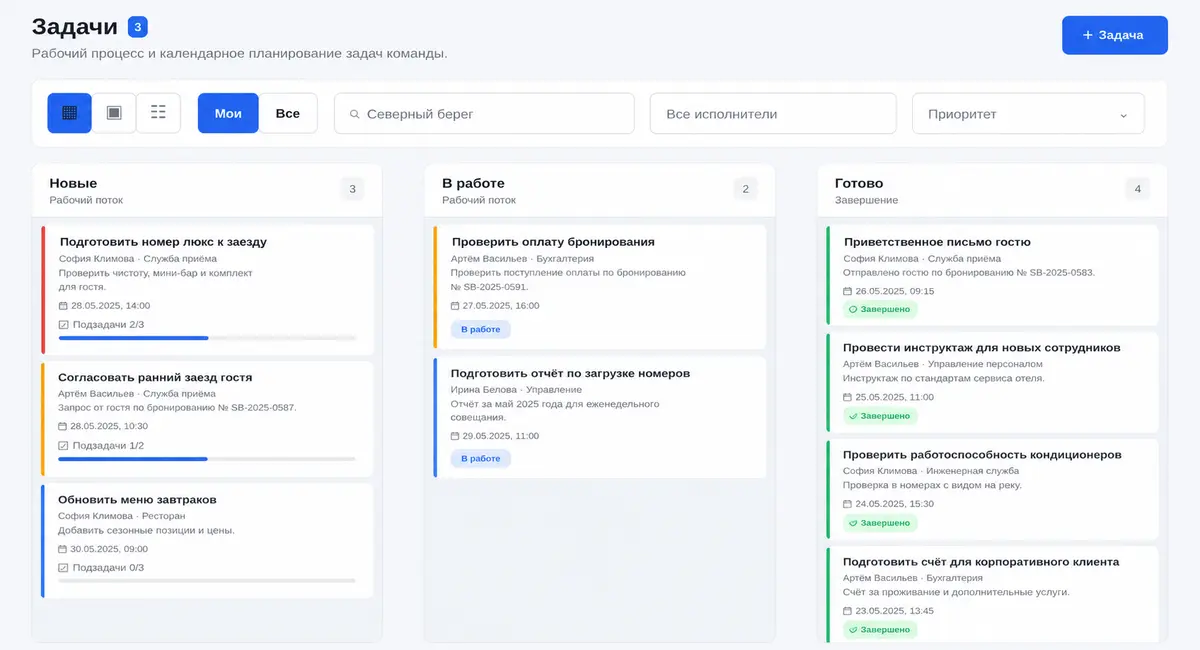Click subtasks checkbox icon beside Подзадачи 1/2
1200x650 pixels.
click(x=64, y=445)
